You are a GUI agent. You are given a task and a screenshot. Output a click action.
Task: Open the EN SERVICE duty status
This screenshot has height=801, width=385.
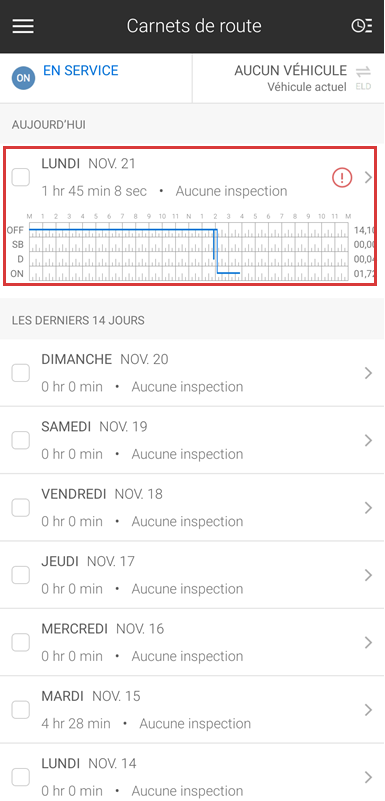pos(81,70)
